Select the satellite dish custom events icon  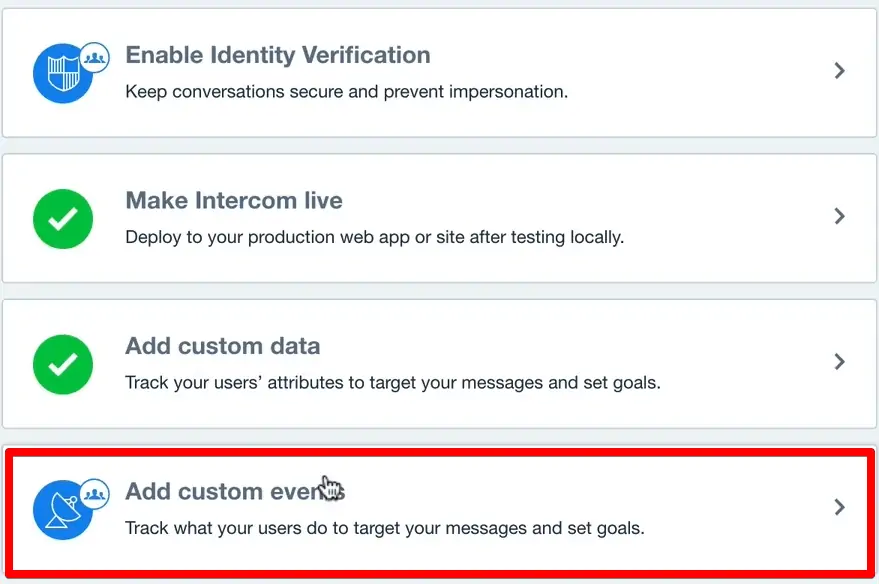pos(62,507)
